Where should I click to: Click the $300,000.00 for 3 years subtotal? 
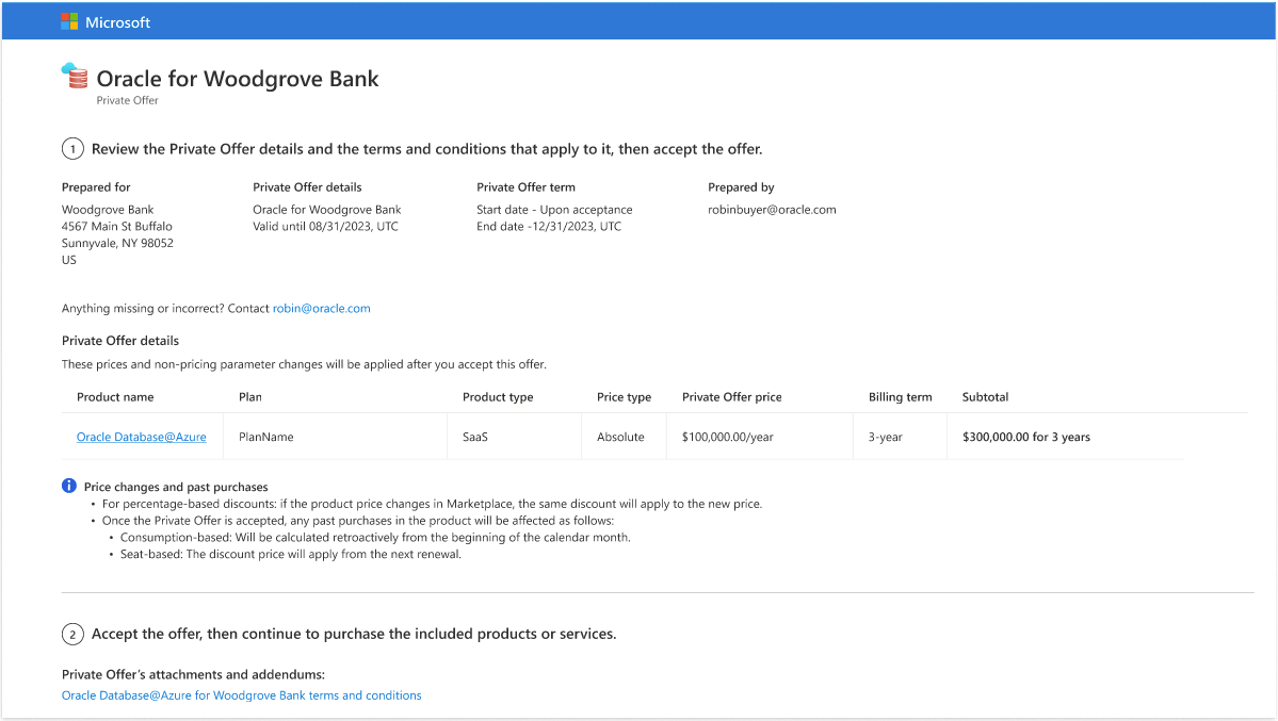[x=1025, y=437]
